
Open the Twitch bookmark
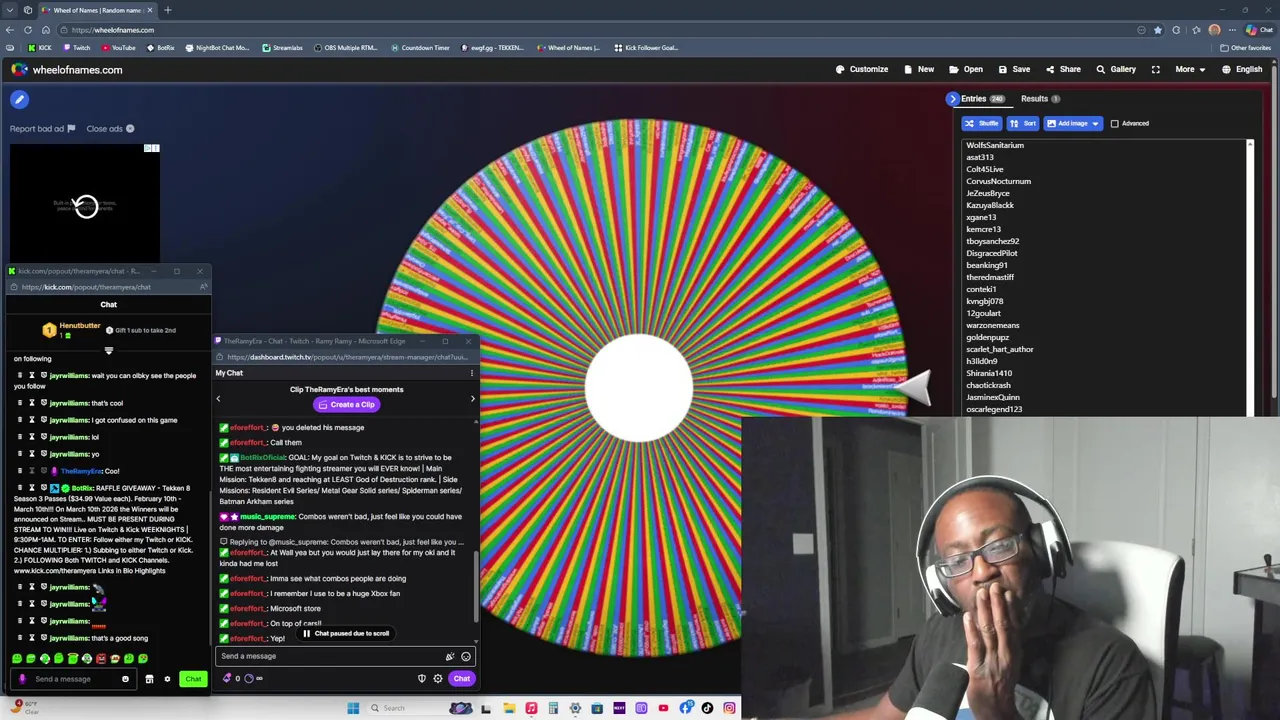(x=77, y=48)
